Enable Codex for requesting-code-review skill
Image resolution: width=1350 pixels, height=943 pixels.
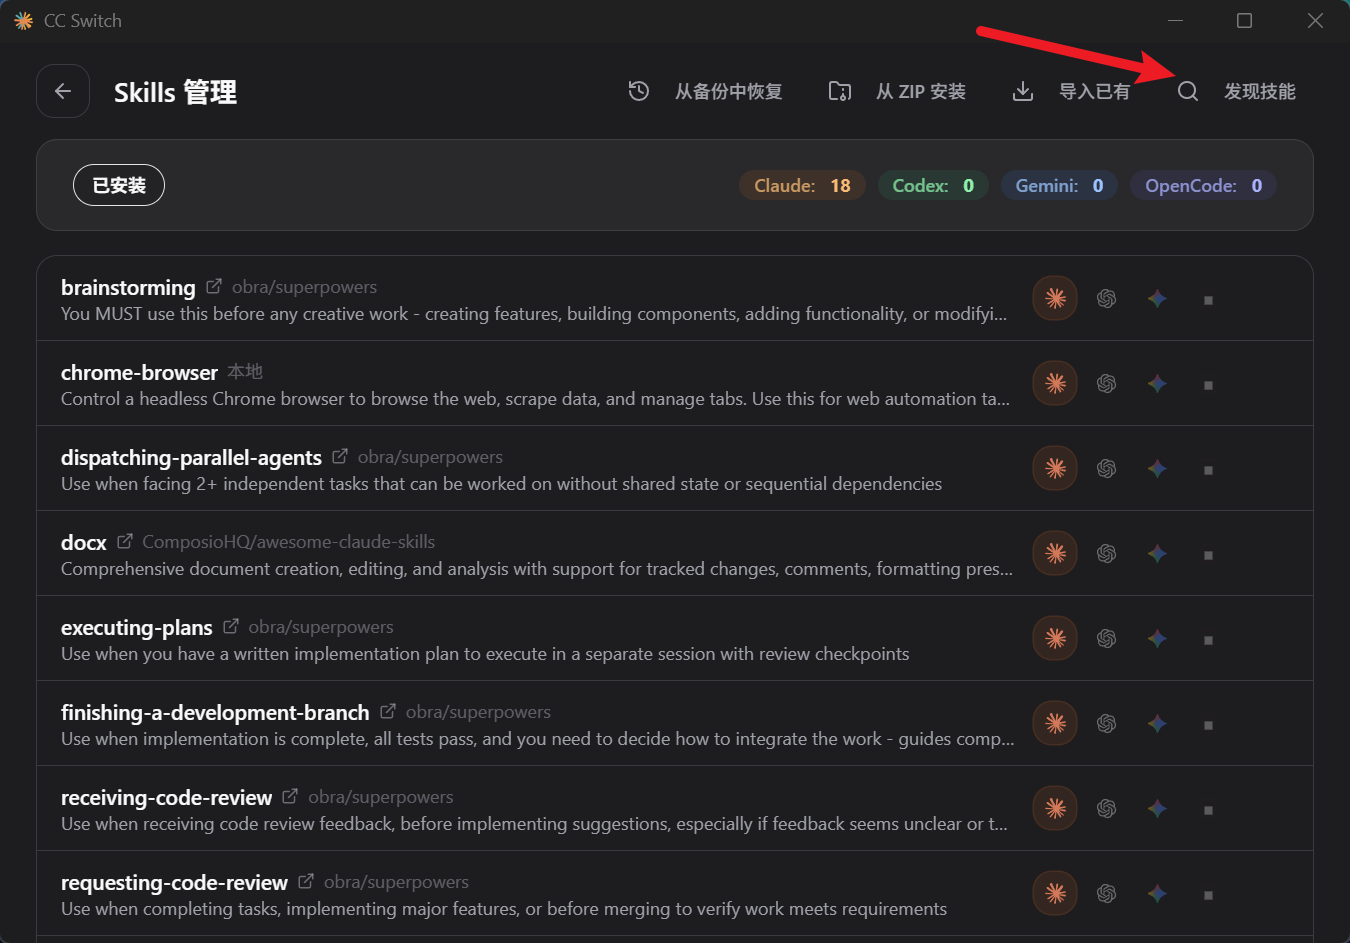click(x=1106, y=893)
